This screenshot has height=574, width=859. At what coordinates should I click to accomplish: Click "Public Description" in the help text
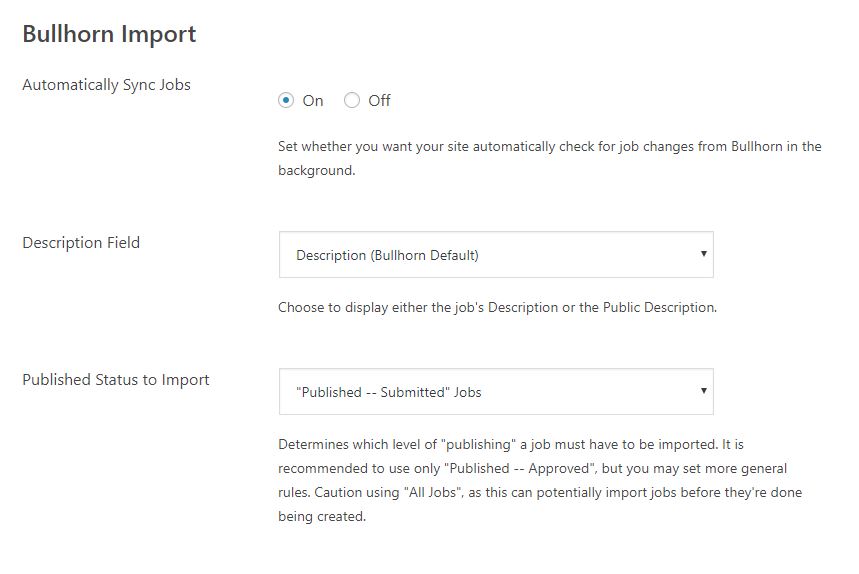pyautogui.click(x=659, y=307)
